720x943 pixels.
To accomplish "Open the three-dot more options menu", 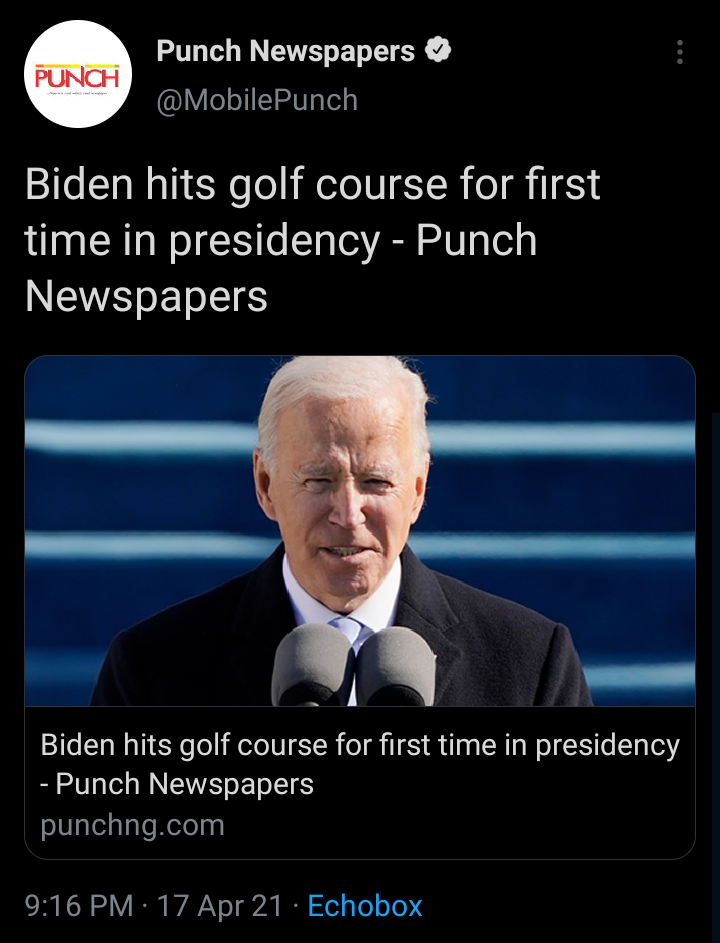I will coord(680,52).
